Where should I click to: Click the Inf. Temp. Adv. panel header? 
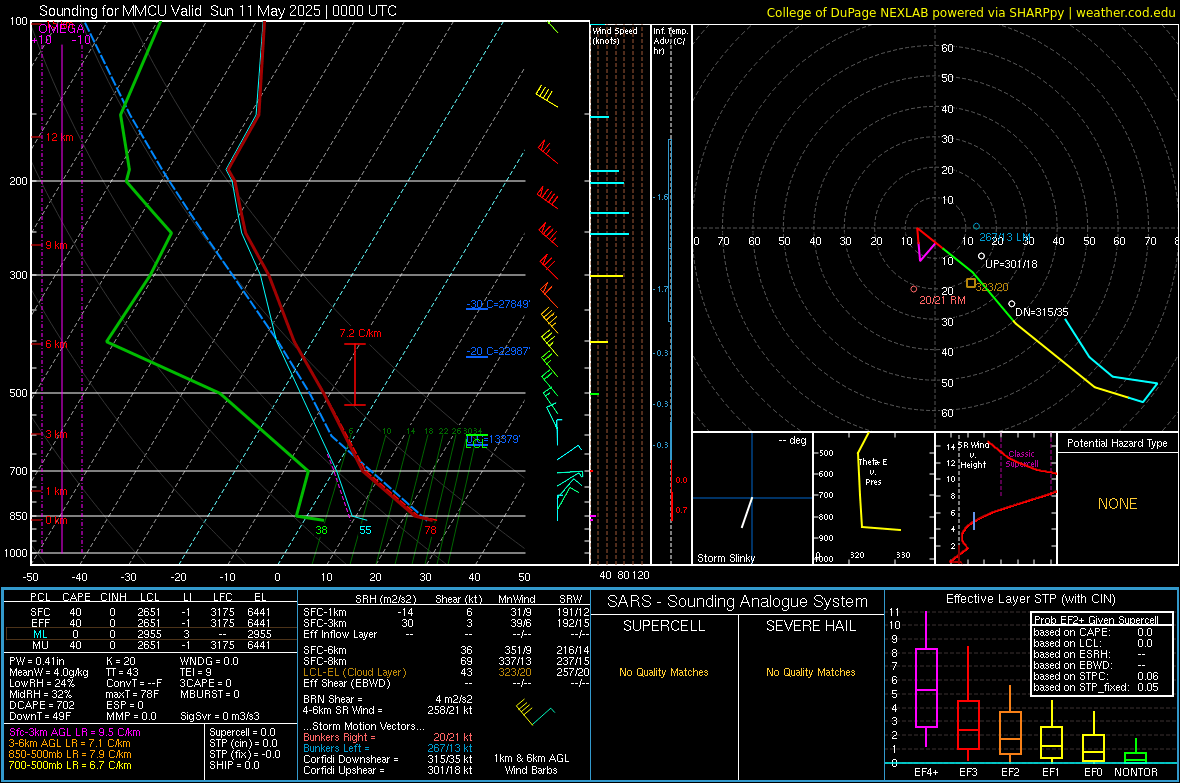(x=671, y=41)
